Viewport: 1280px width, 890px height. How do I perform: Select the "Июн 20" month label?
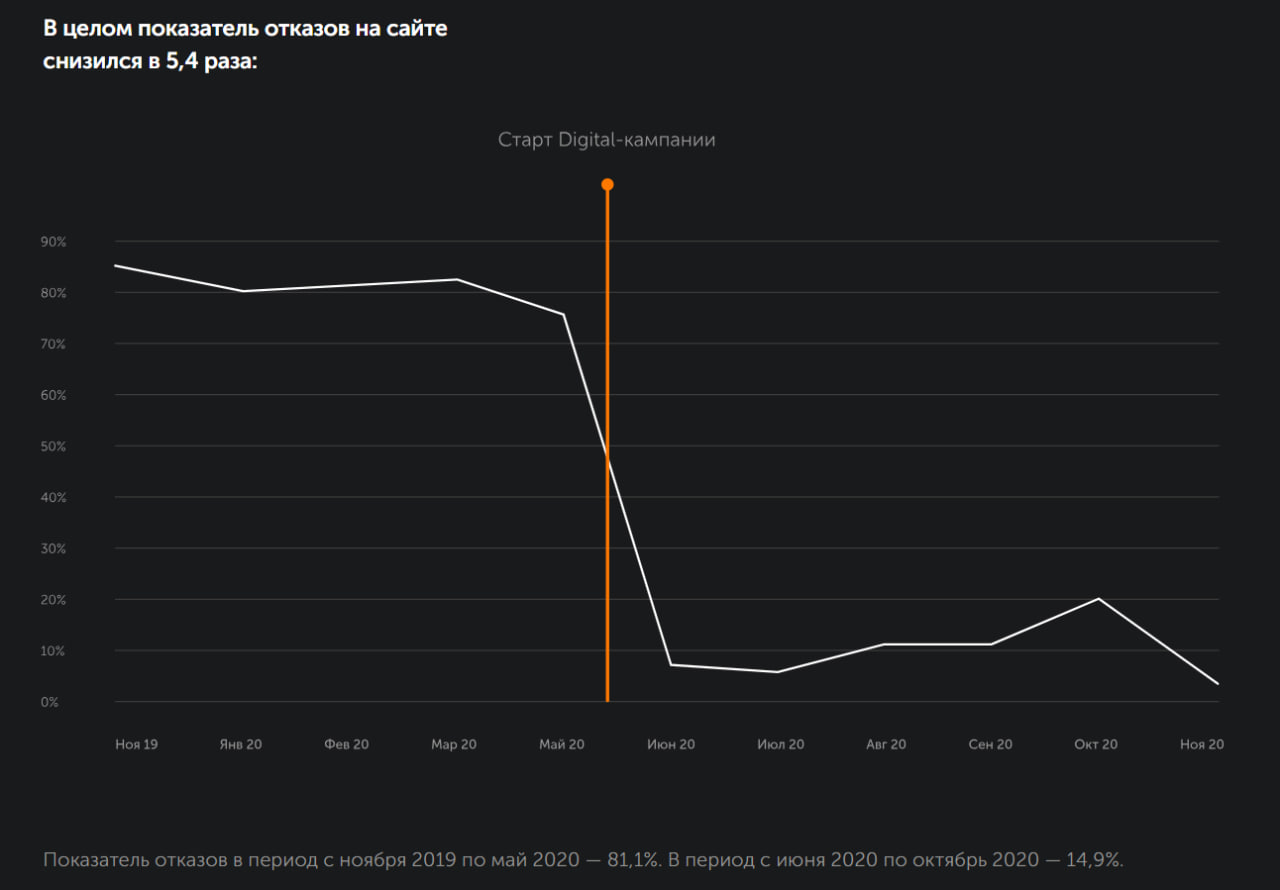(671, 745)
